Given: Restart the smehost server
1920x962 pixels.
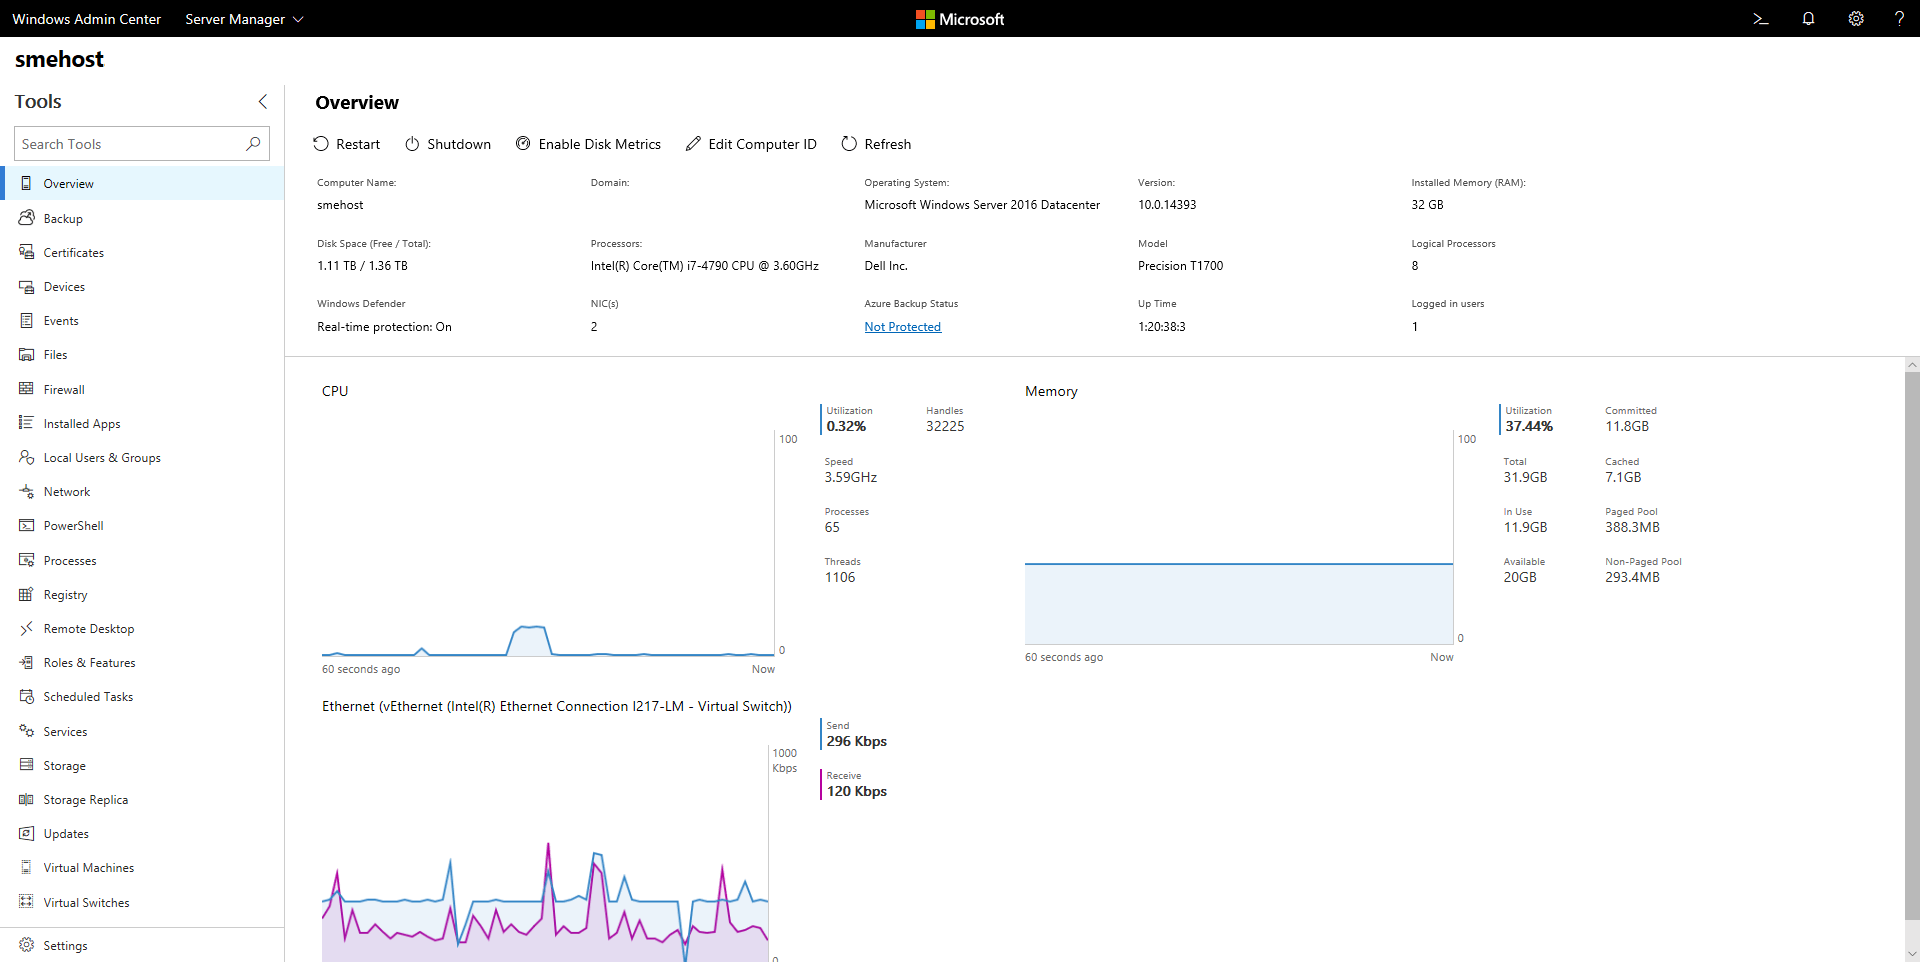Looking at the screenshot, I should 347,144.
